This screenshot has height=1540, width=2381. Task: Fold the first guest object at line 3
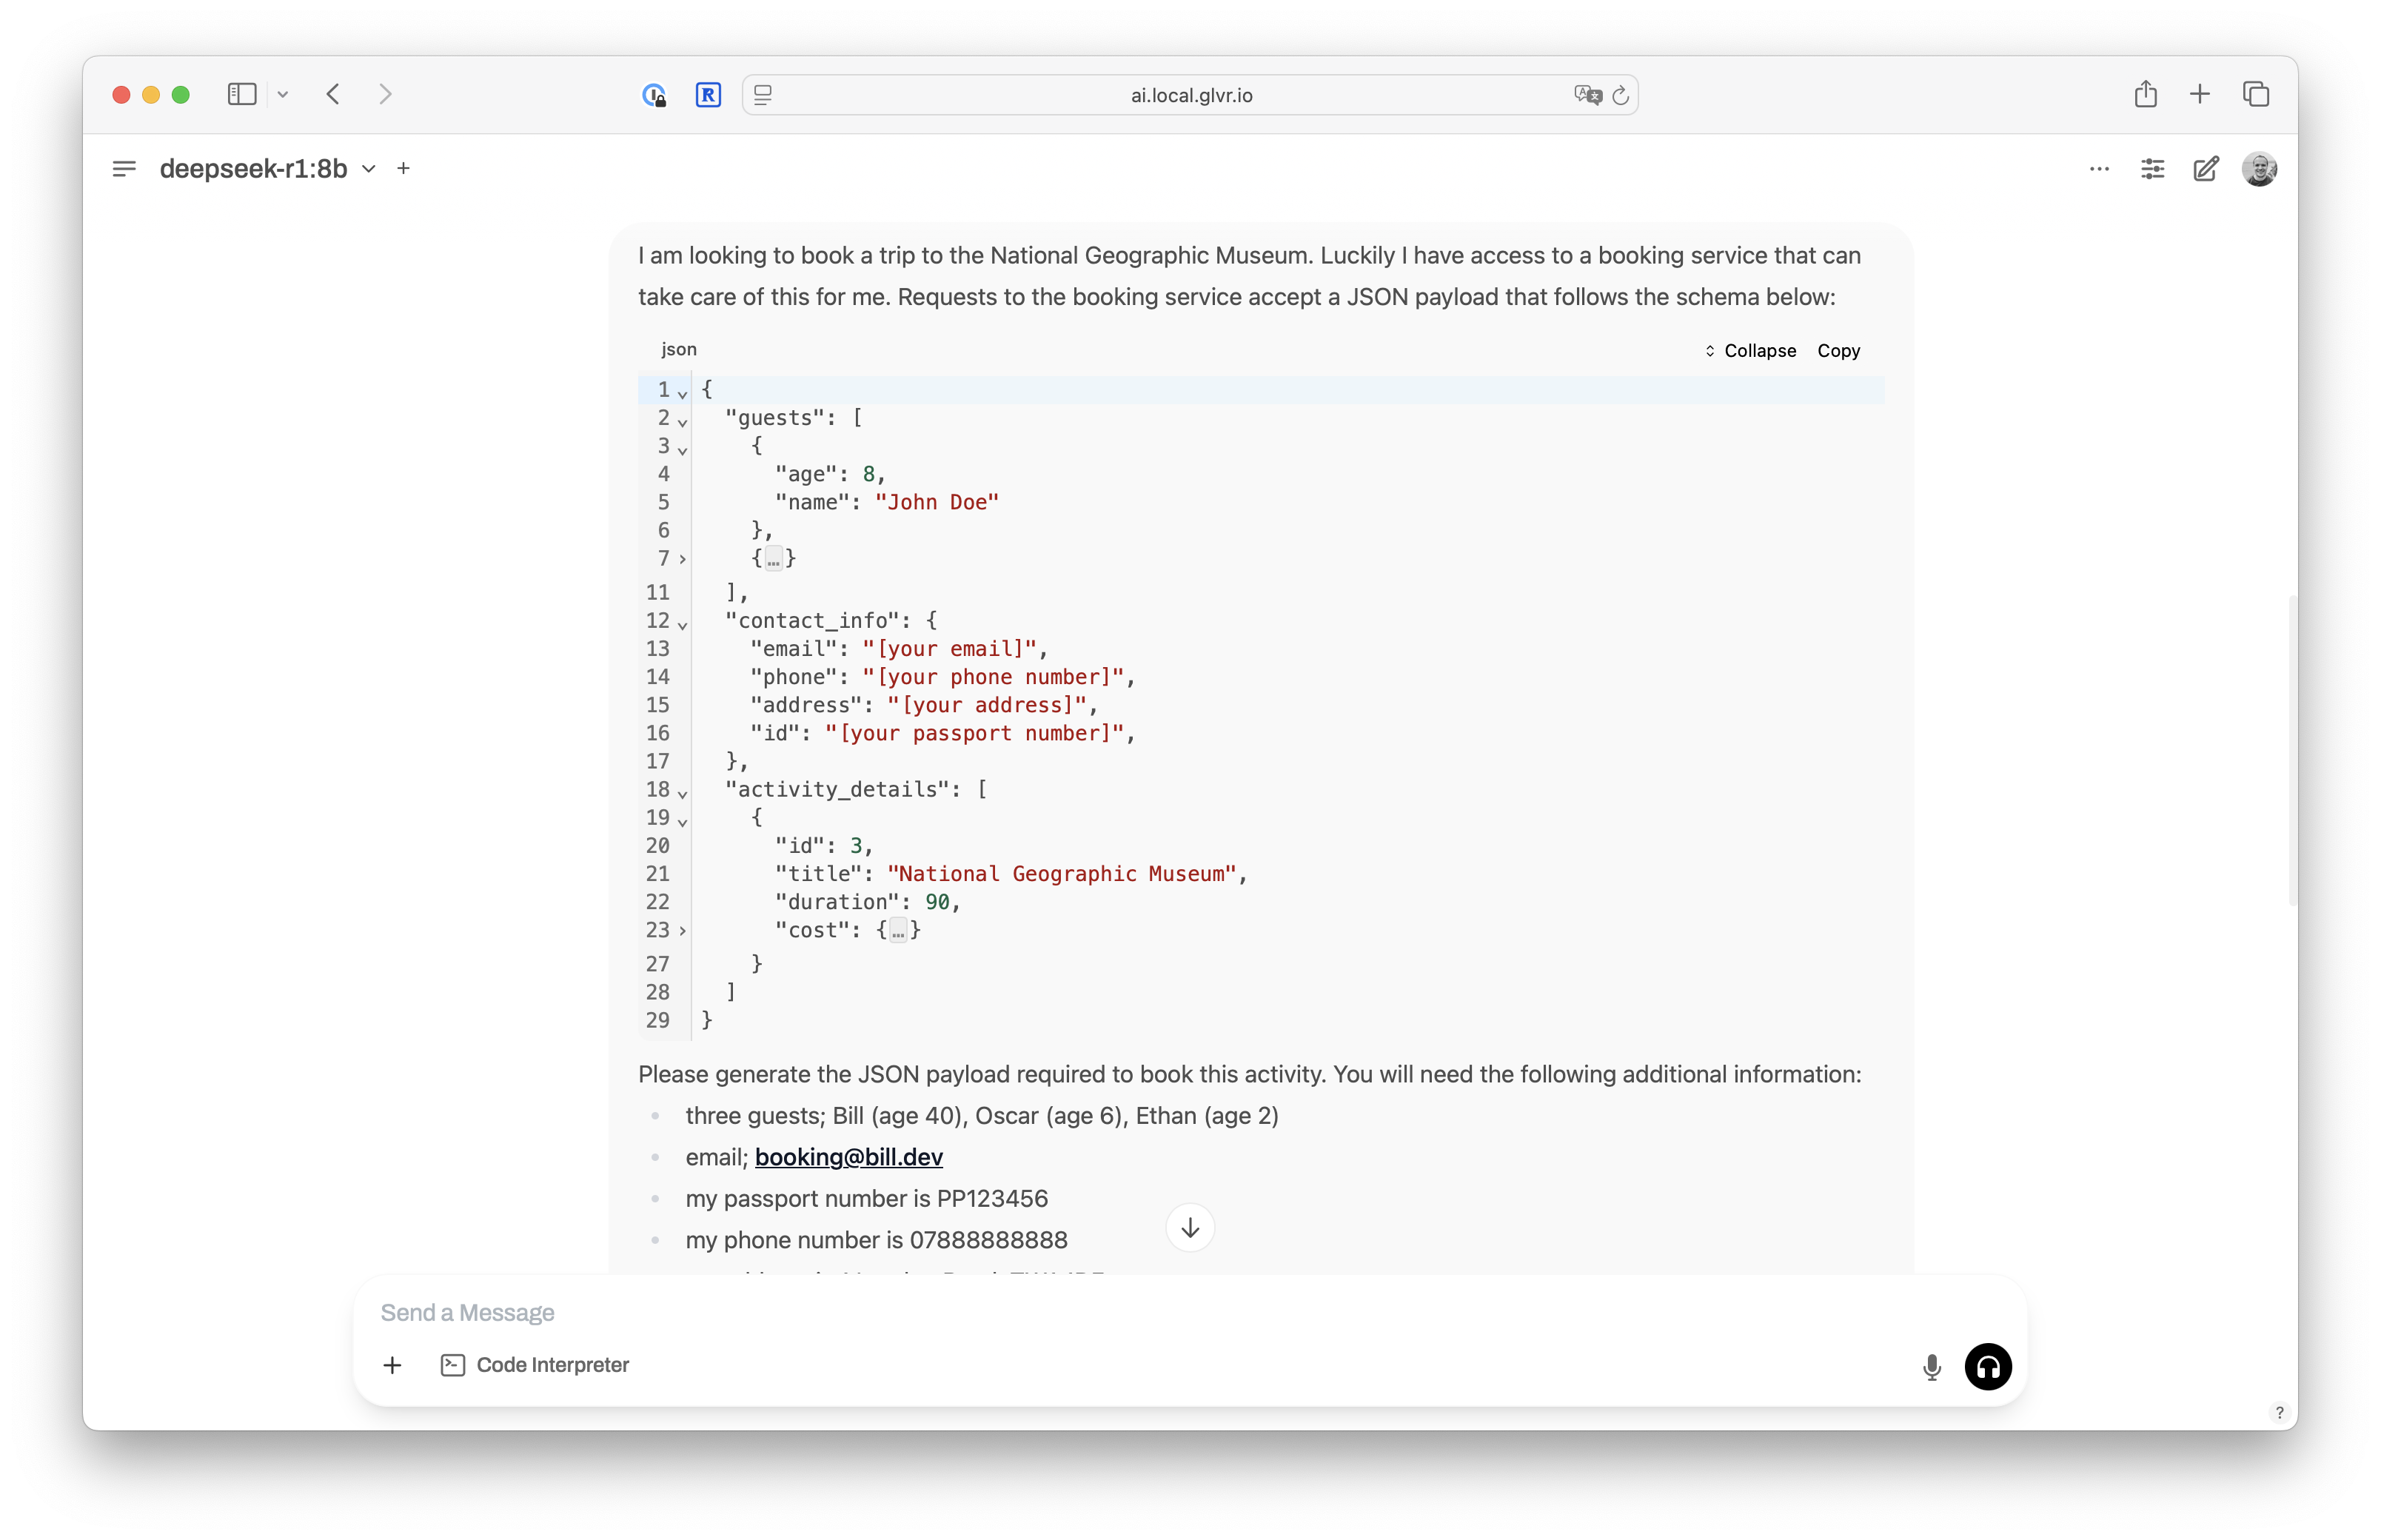coord(682,450)
